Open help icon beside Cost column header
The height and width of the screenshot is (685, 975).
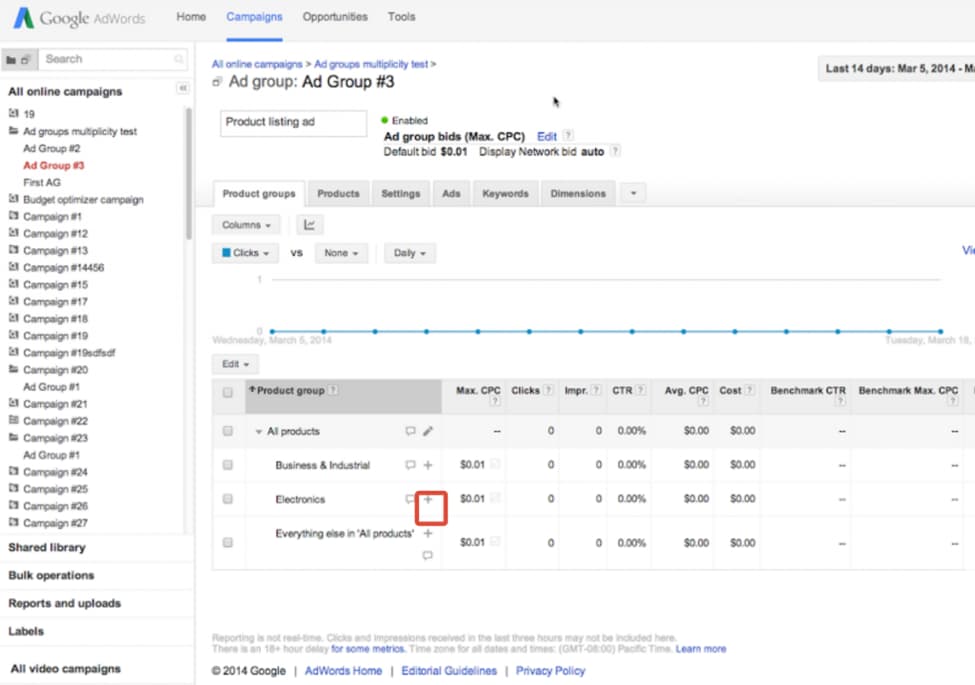pyautogui.click(x=749, y=390)
